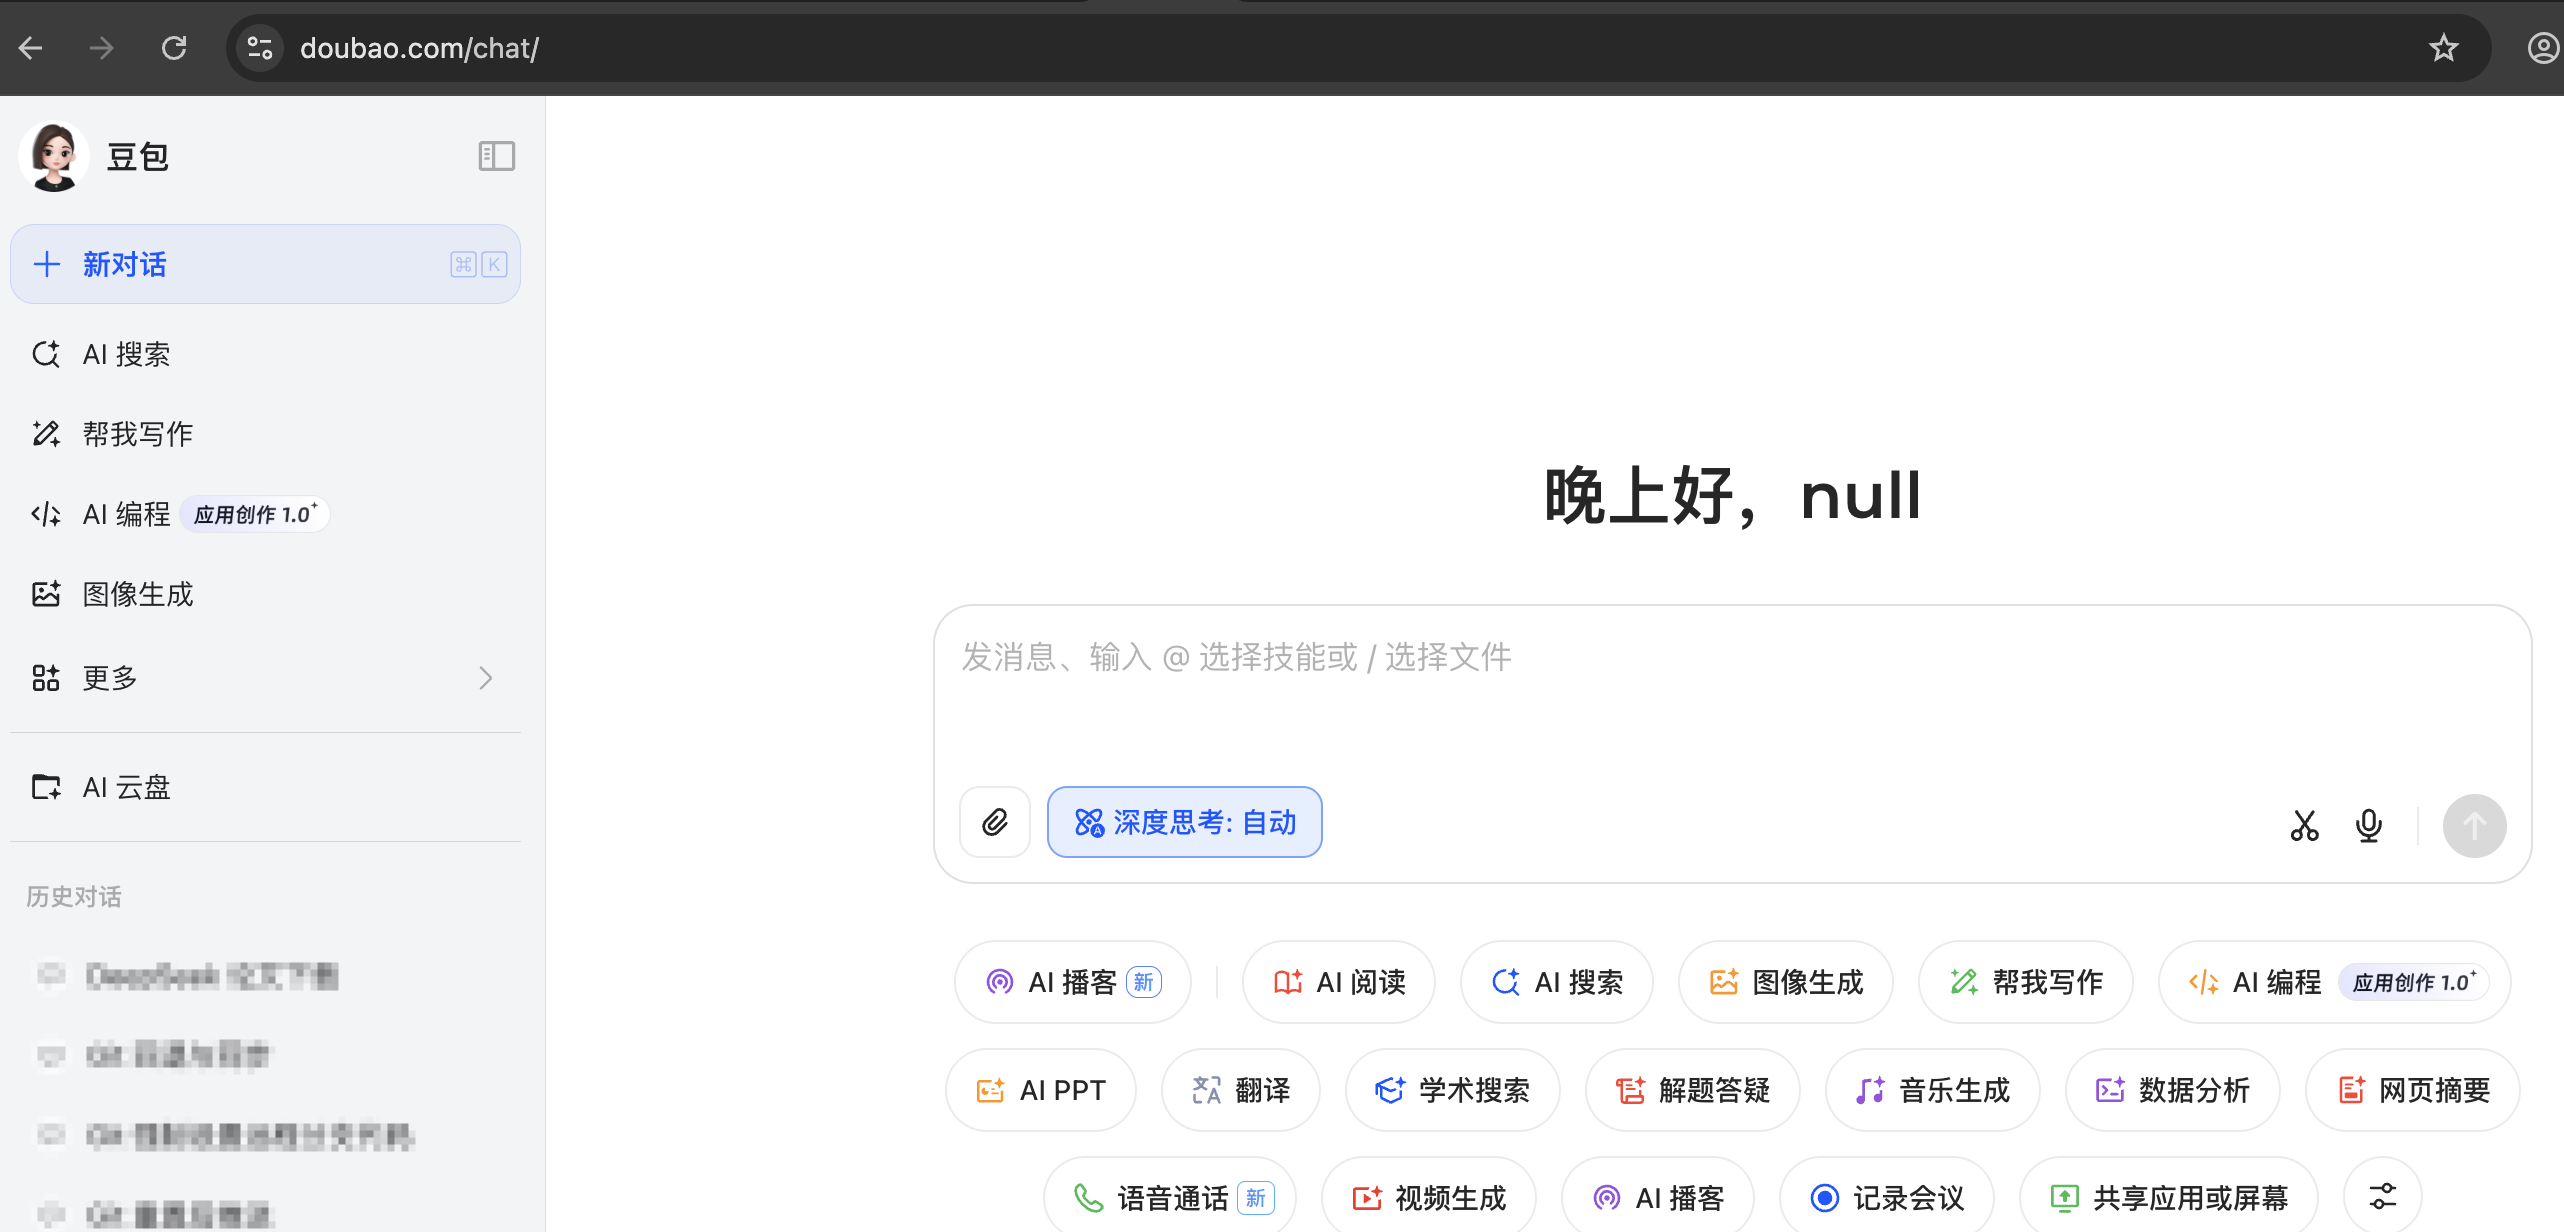Click the browser back arrow

click(x=31, y=48)
